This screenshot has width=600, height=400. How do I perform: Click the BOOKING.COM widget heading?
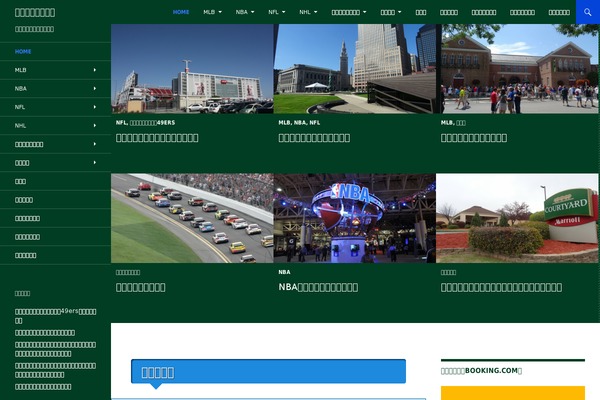(x=481, y=371)
